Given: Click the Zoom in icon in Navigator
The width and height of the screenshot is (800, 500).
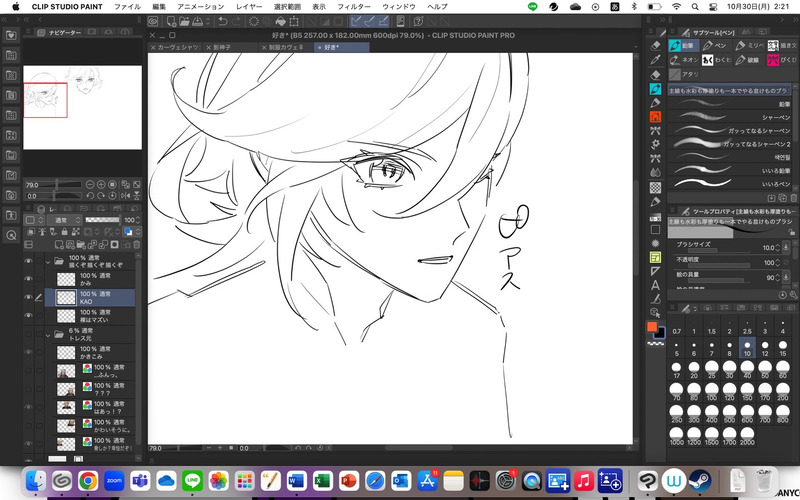Looking at the screenshot, I should (101, 184).
